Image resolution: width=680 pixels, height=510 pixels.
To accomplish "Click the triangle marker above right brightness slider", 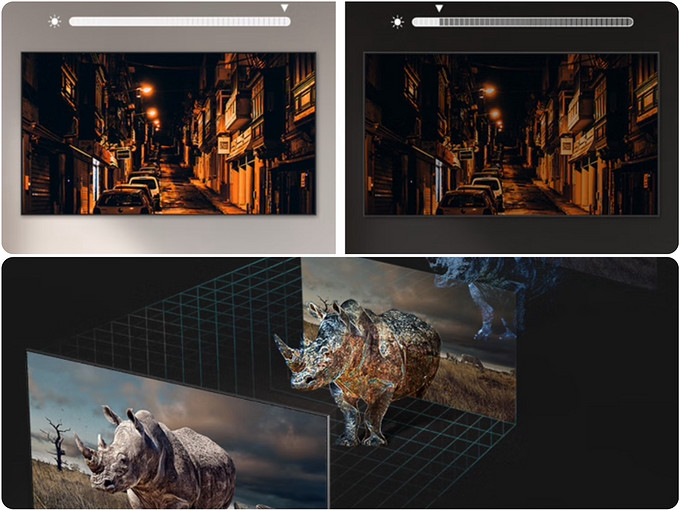I will [x=438, y=8].
